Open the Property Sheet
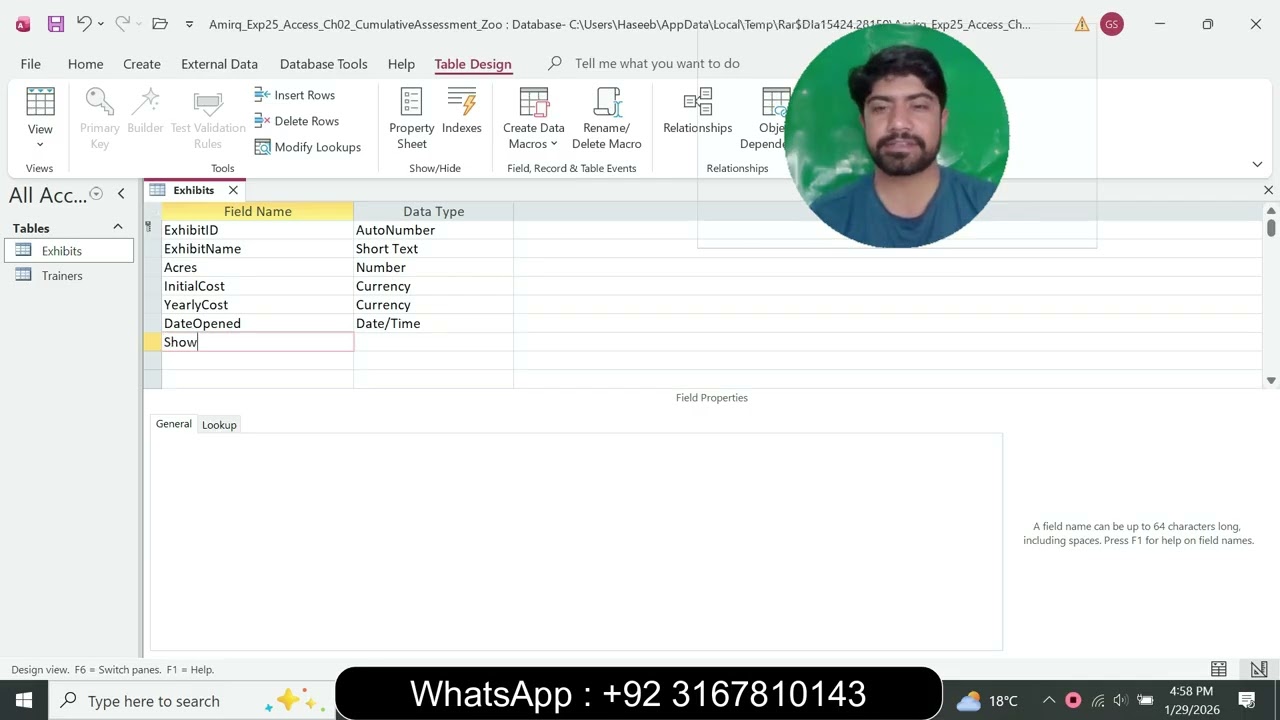The image size is (1280, 720). [412, 119]
